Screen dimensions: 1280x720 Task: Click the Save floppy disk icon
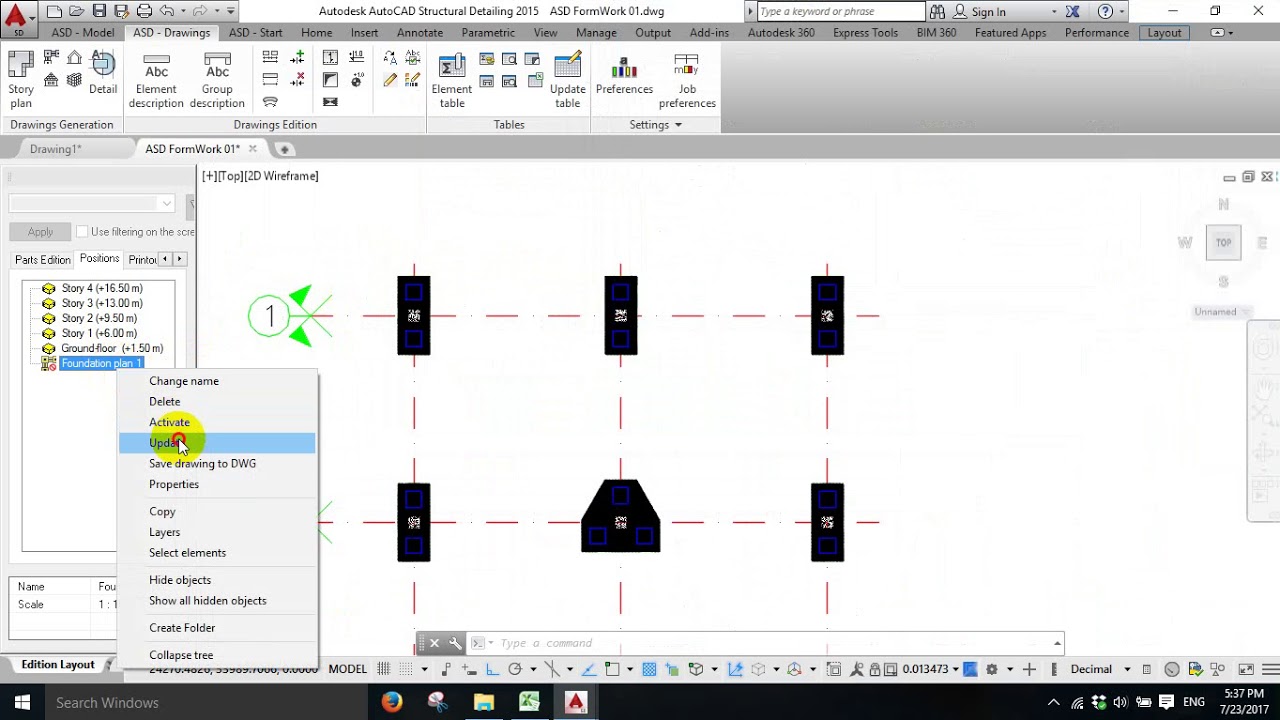coord(99,11)
